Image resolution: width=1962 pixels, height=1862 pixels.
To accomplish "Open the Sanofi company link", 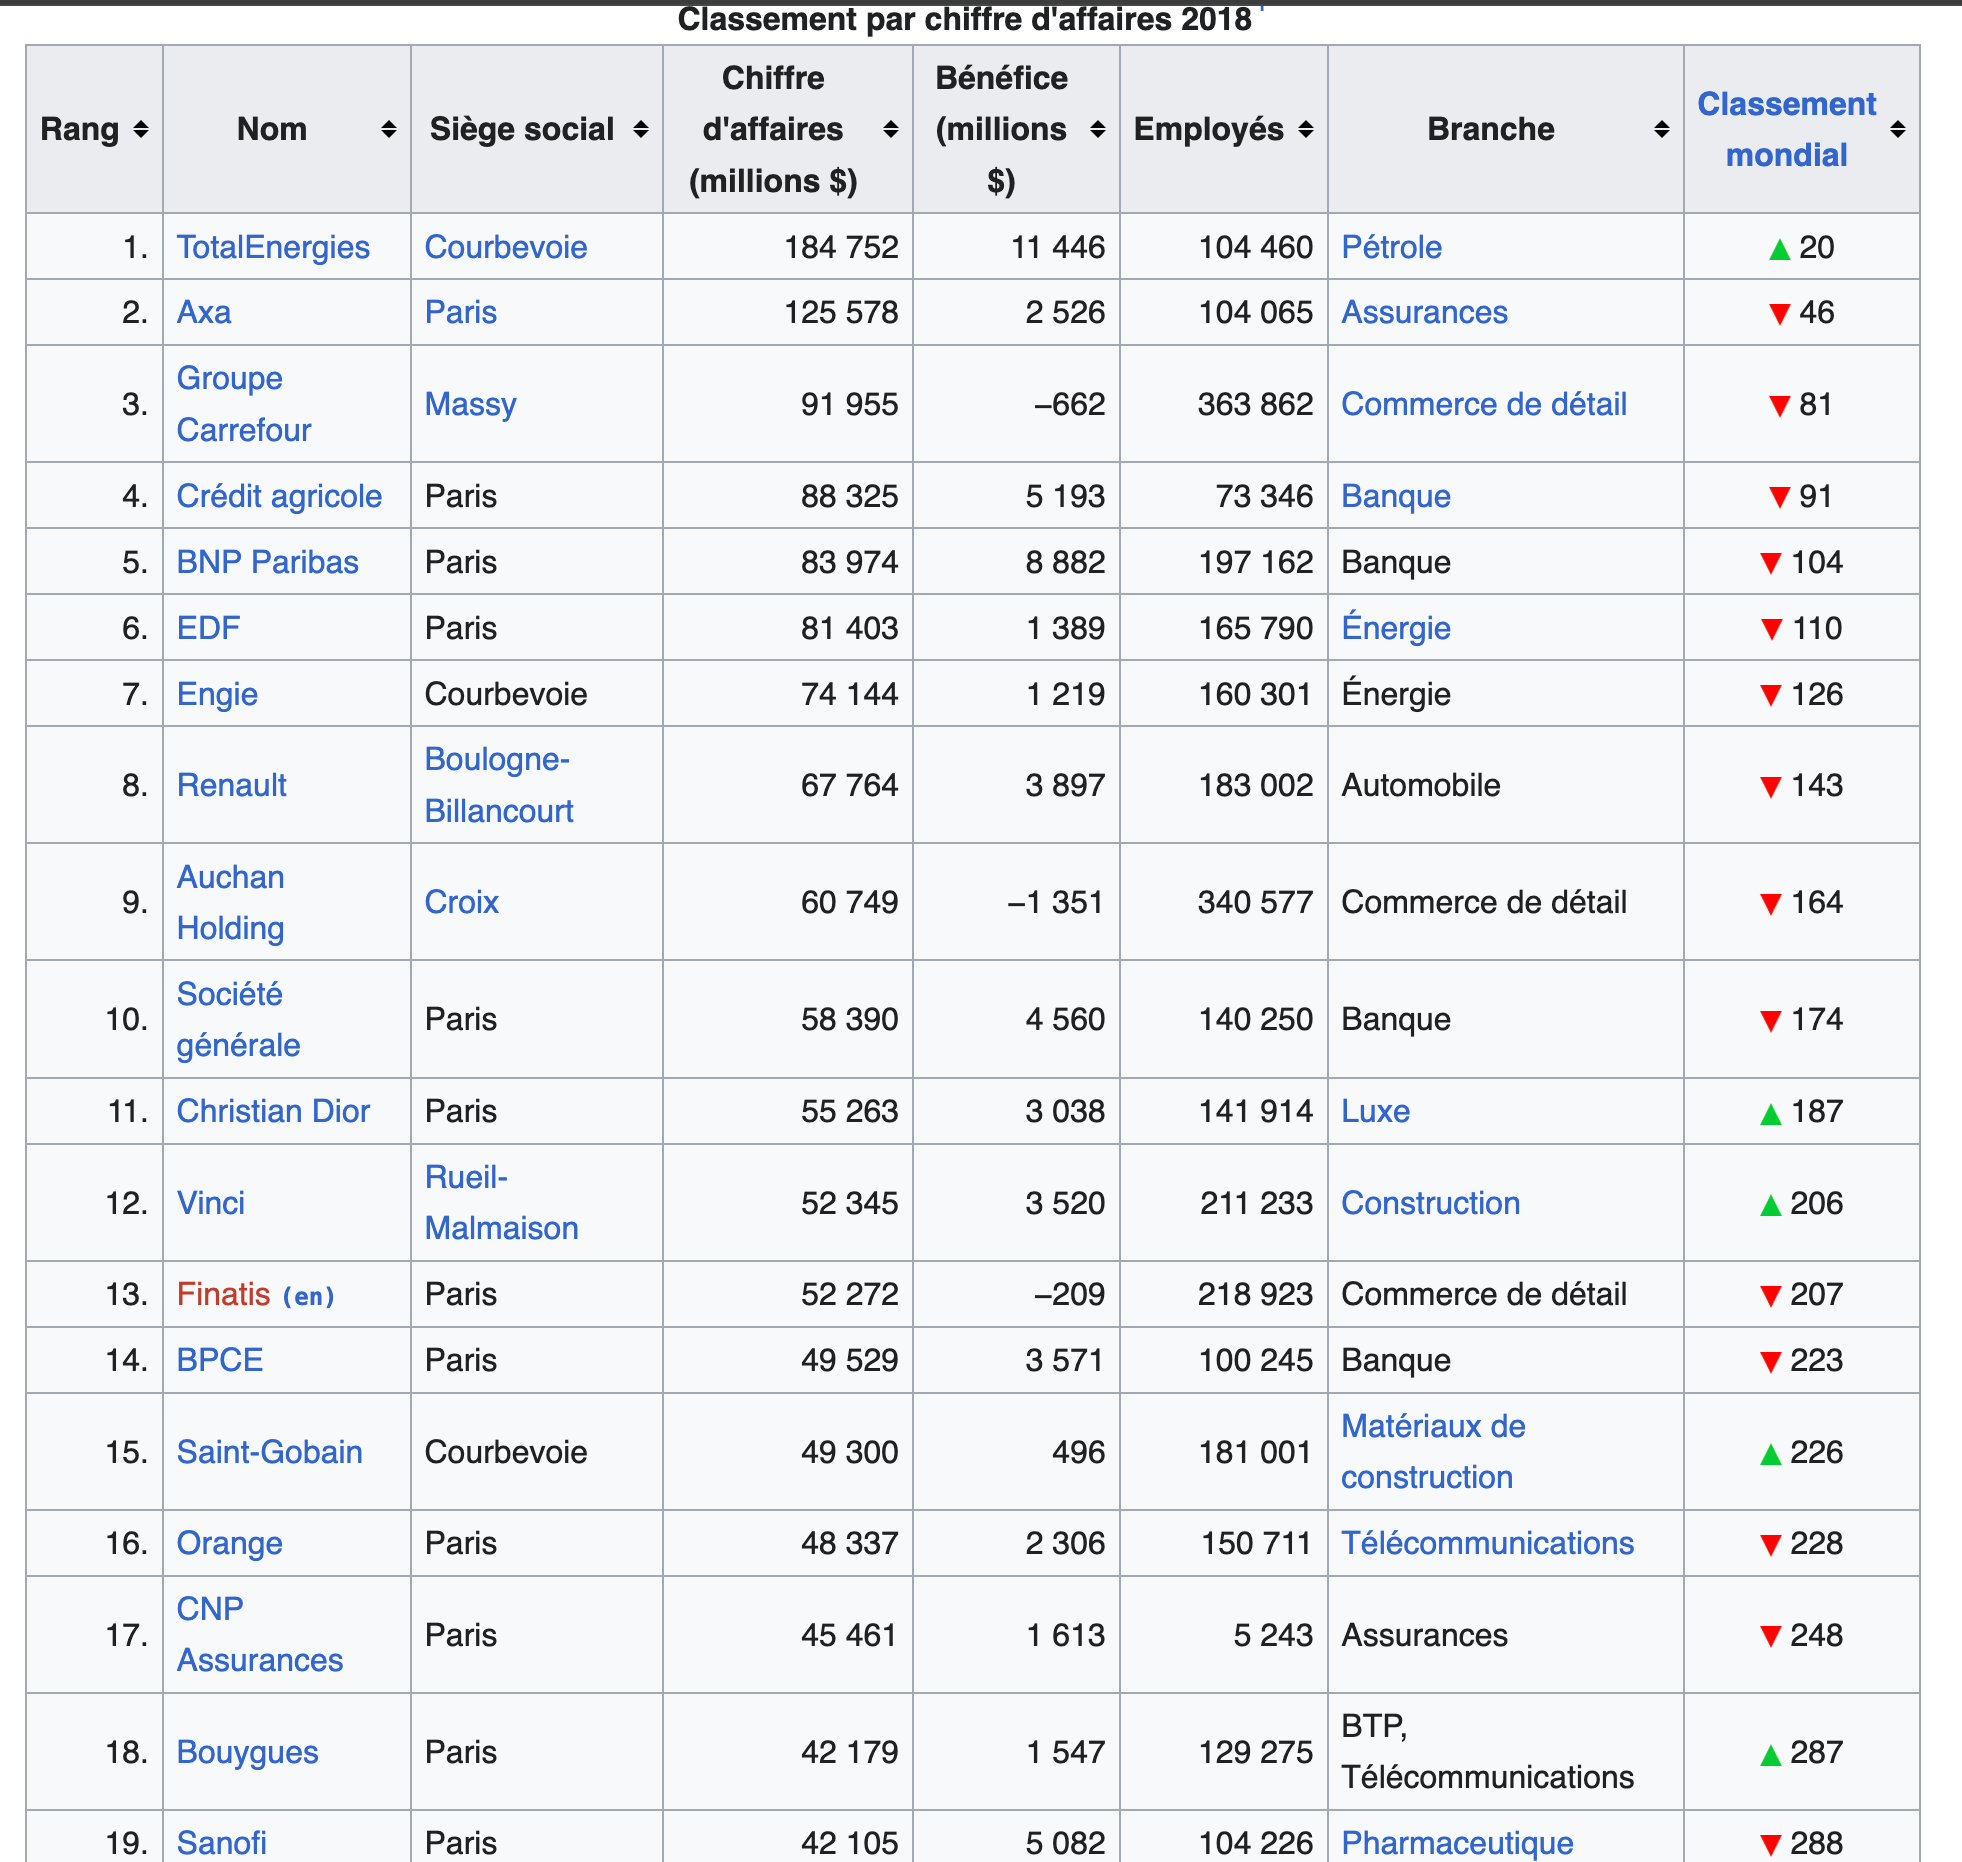I will tap(221, 1843).
